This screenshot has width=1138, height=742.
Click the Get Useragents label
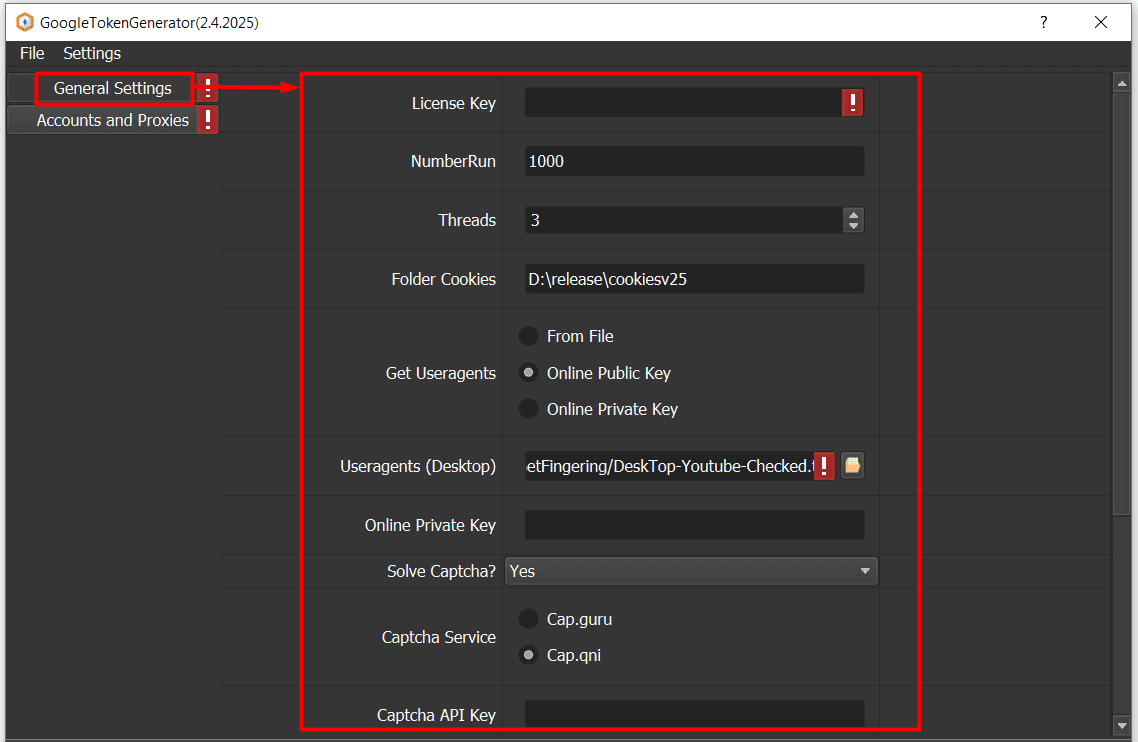(x=441, y=373)
